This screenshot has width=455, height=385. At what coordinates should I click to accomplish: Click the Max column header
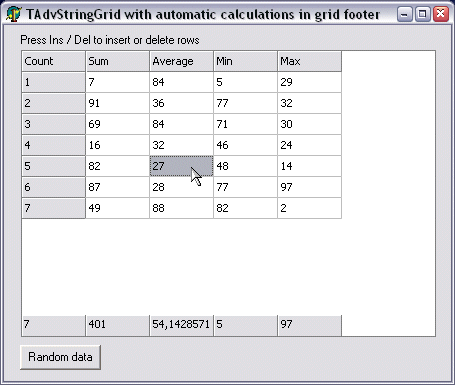[x=309, y=61]
